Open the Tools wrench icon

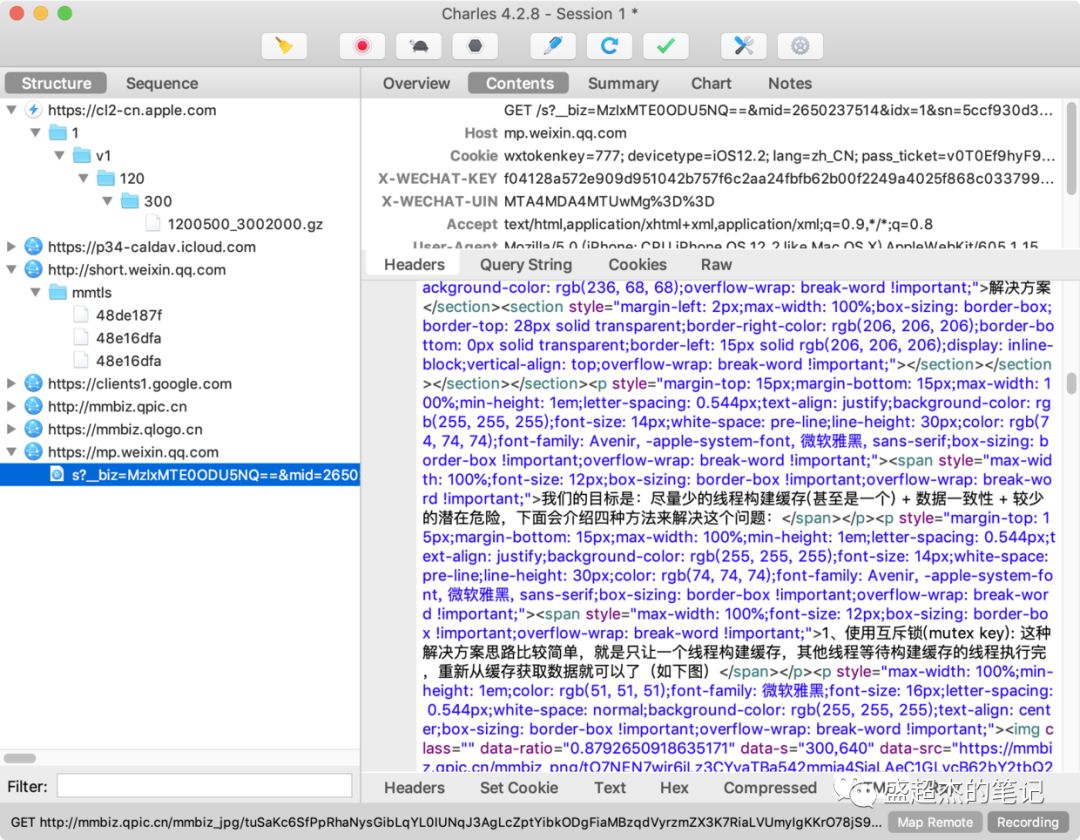tap(743, 46)
